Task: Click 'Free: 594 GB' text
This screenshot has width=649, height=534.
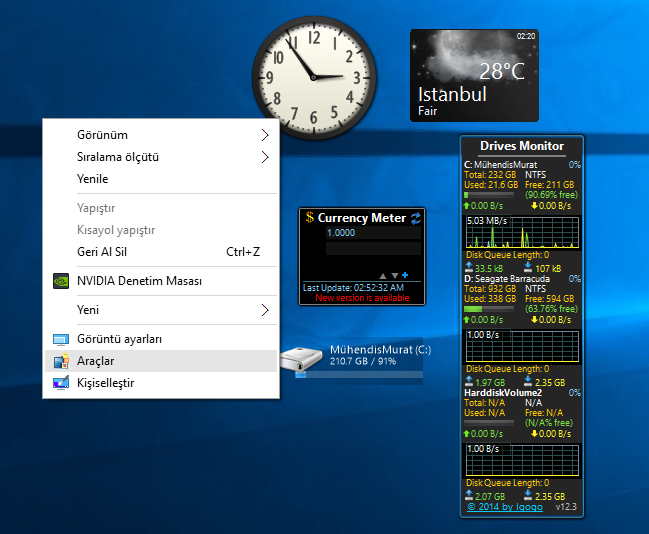Action: [549, 299]
